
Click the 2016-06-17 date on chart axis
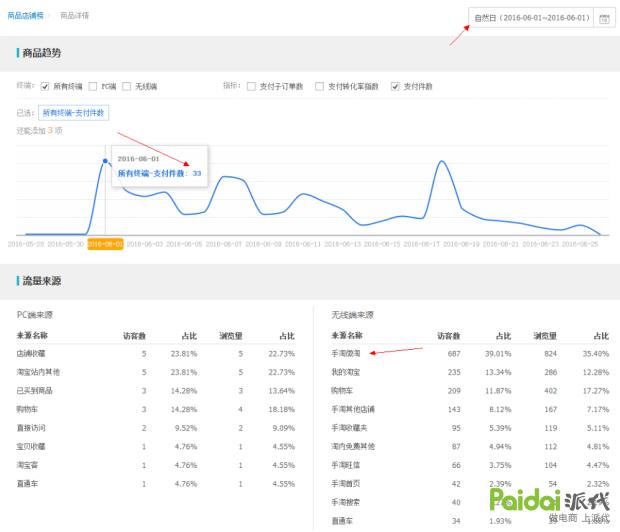[422, 244]
